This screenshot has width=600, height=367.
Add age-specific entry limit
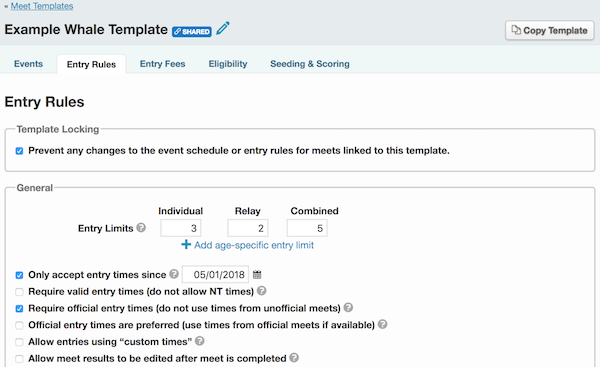coord(248,245)
